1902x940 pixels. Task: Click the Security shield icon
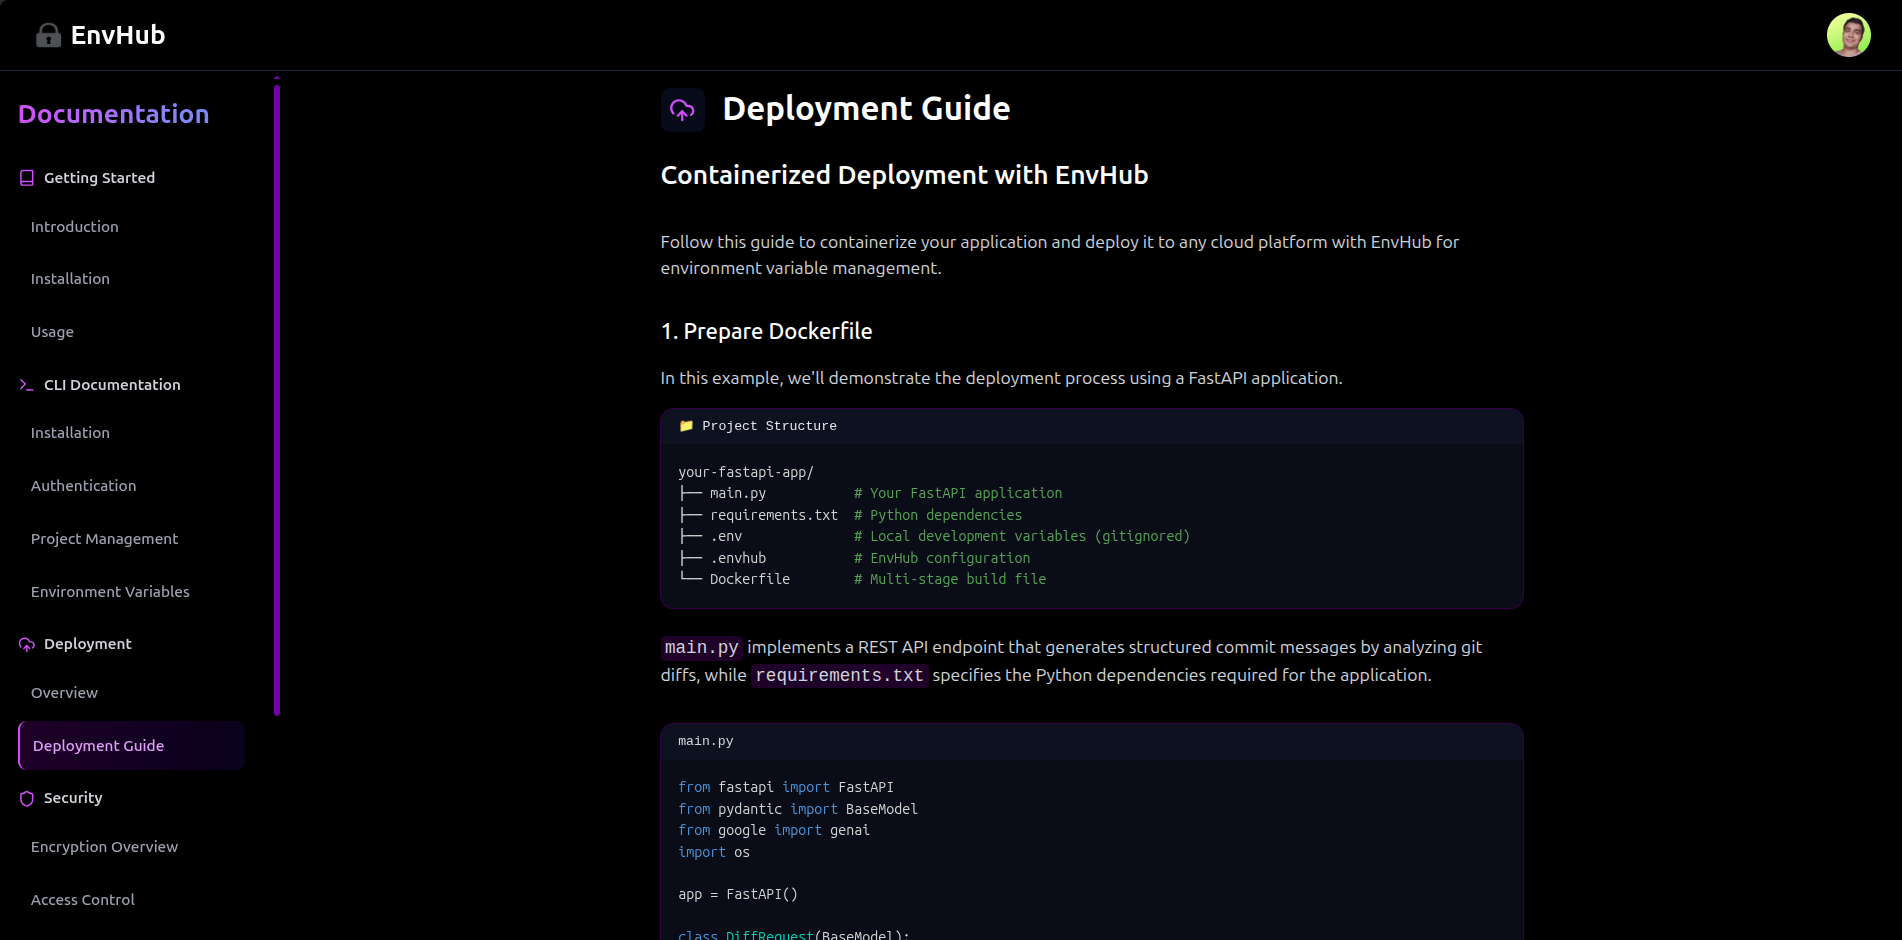27,798
